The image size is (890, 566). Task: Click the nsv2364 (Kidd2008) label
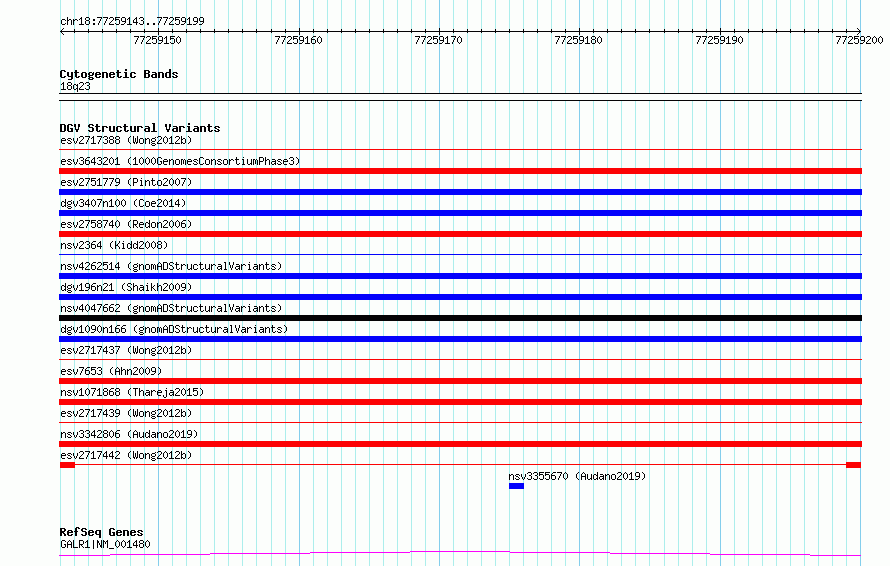pyautogui.click(x=114, y=245)
